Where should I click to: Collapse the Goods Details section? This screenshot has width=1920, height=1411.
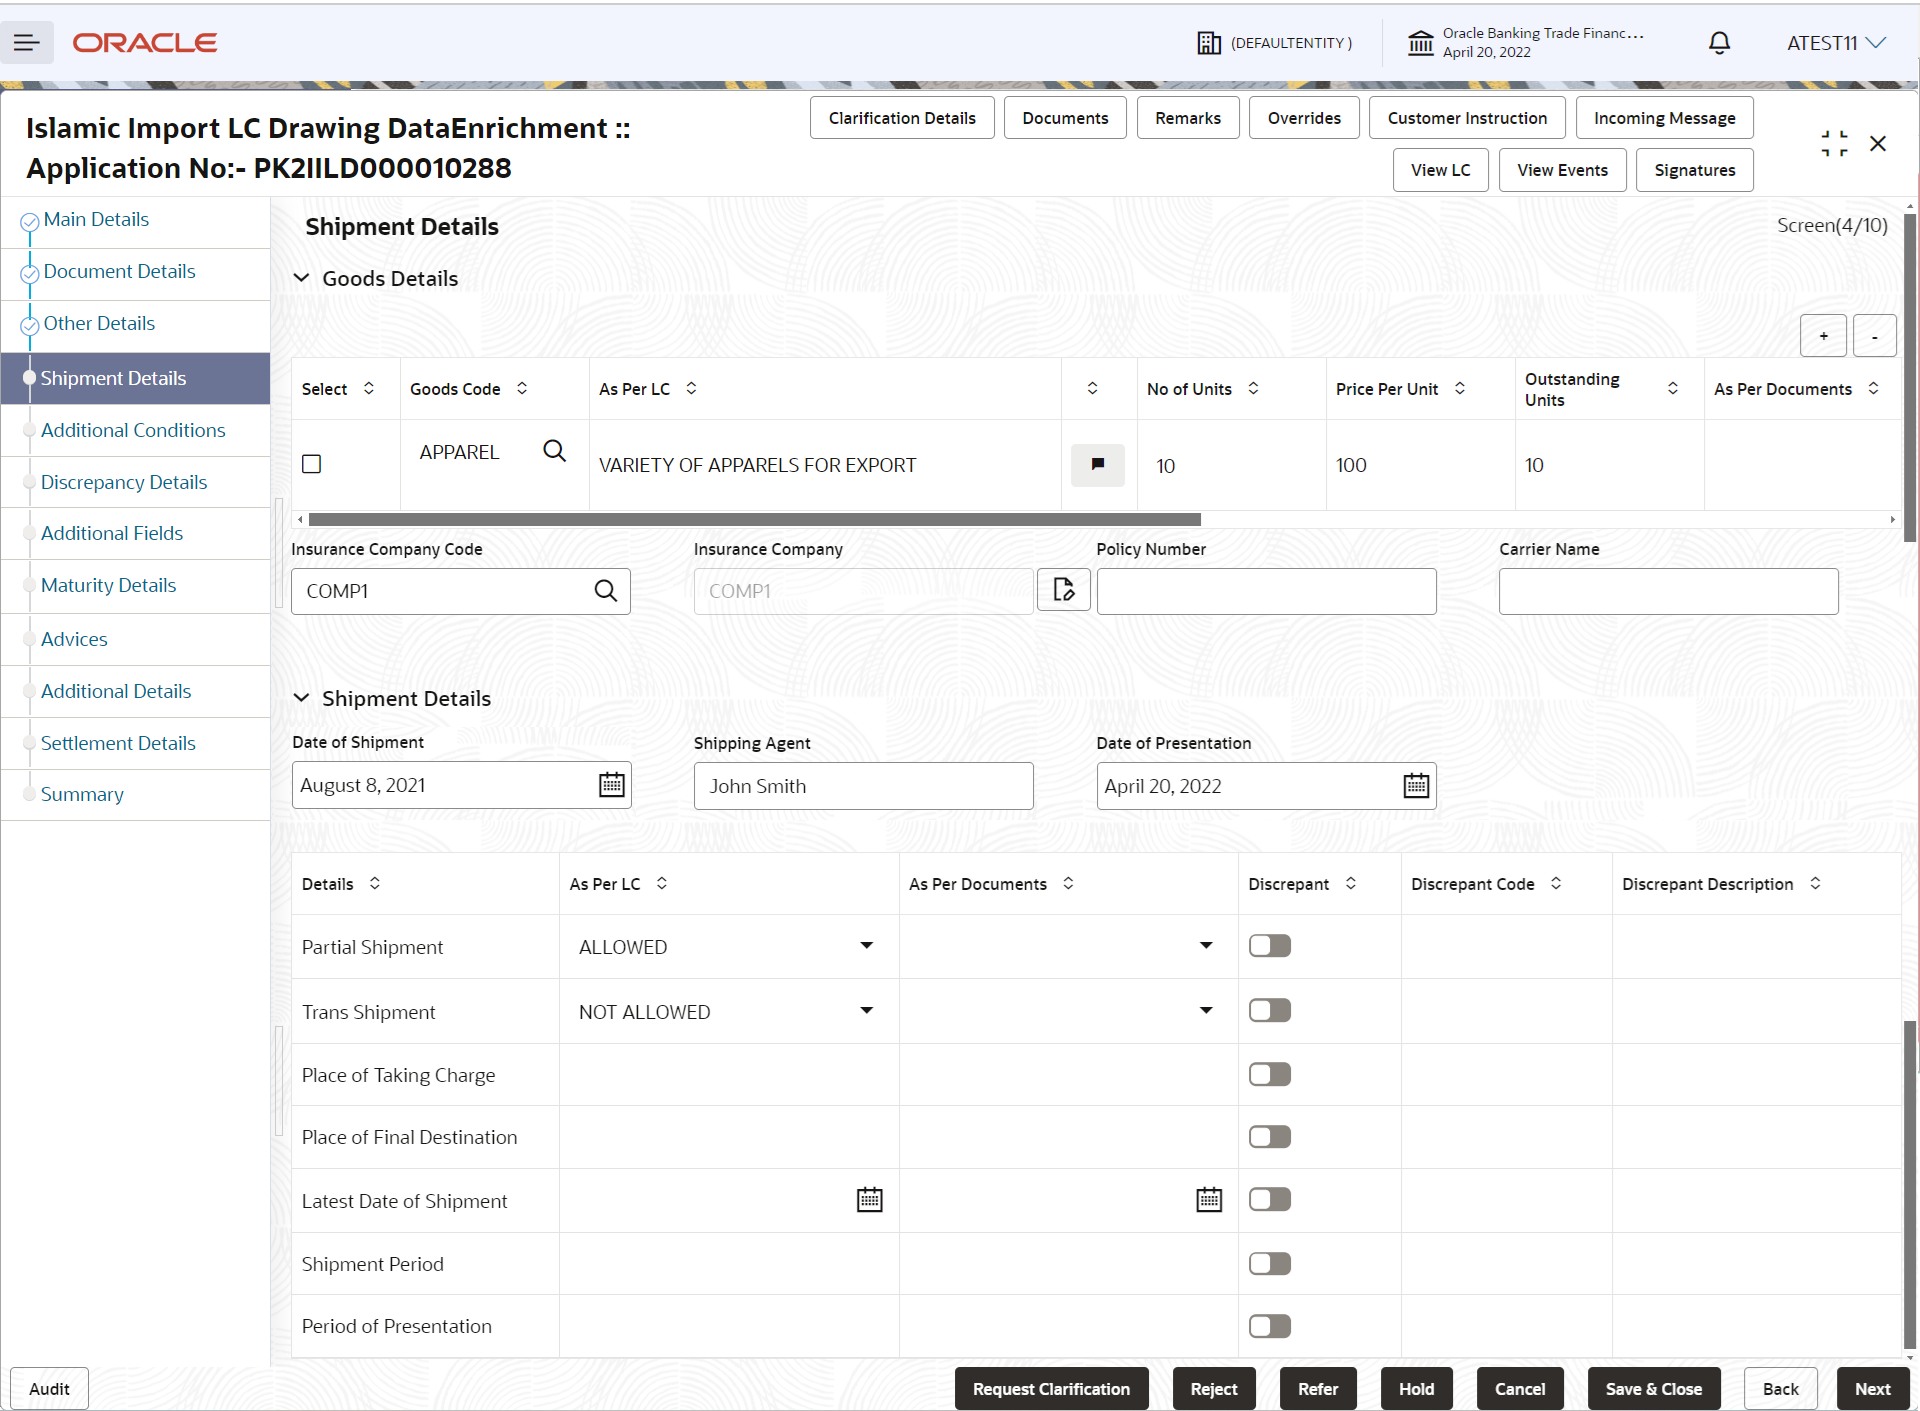(302, 278)
